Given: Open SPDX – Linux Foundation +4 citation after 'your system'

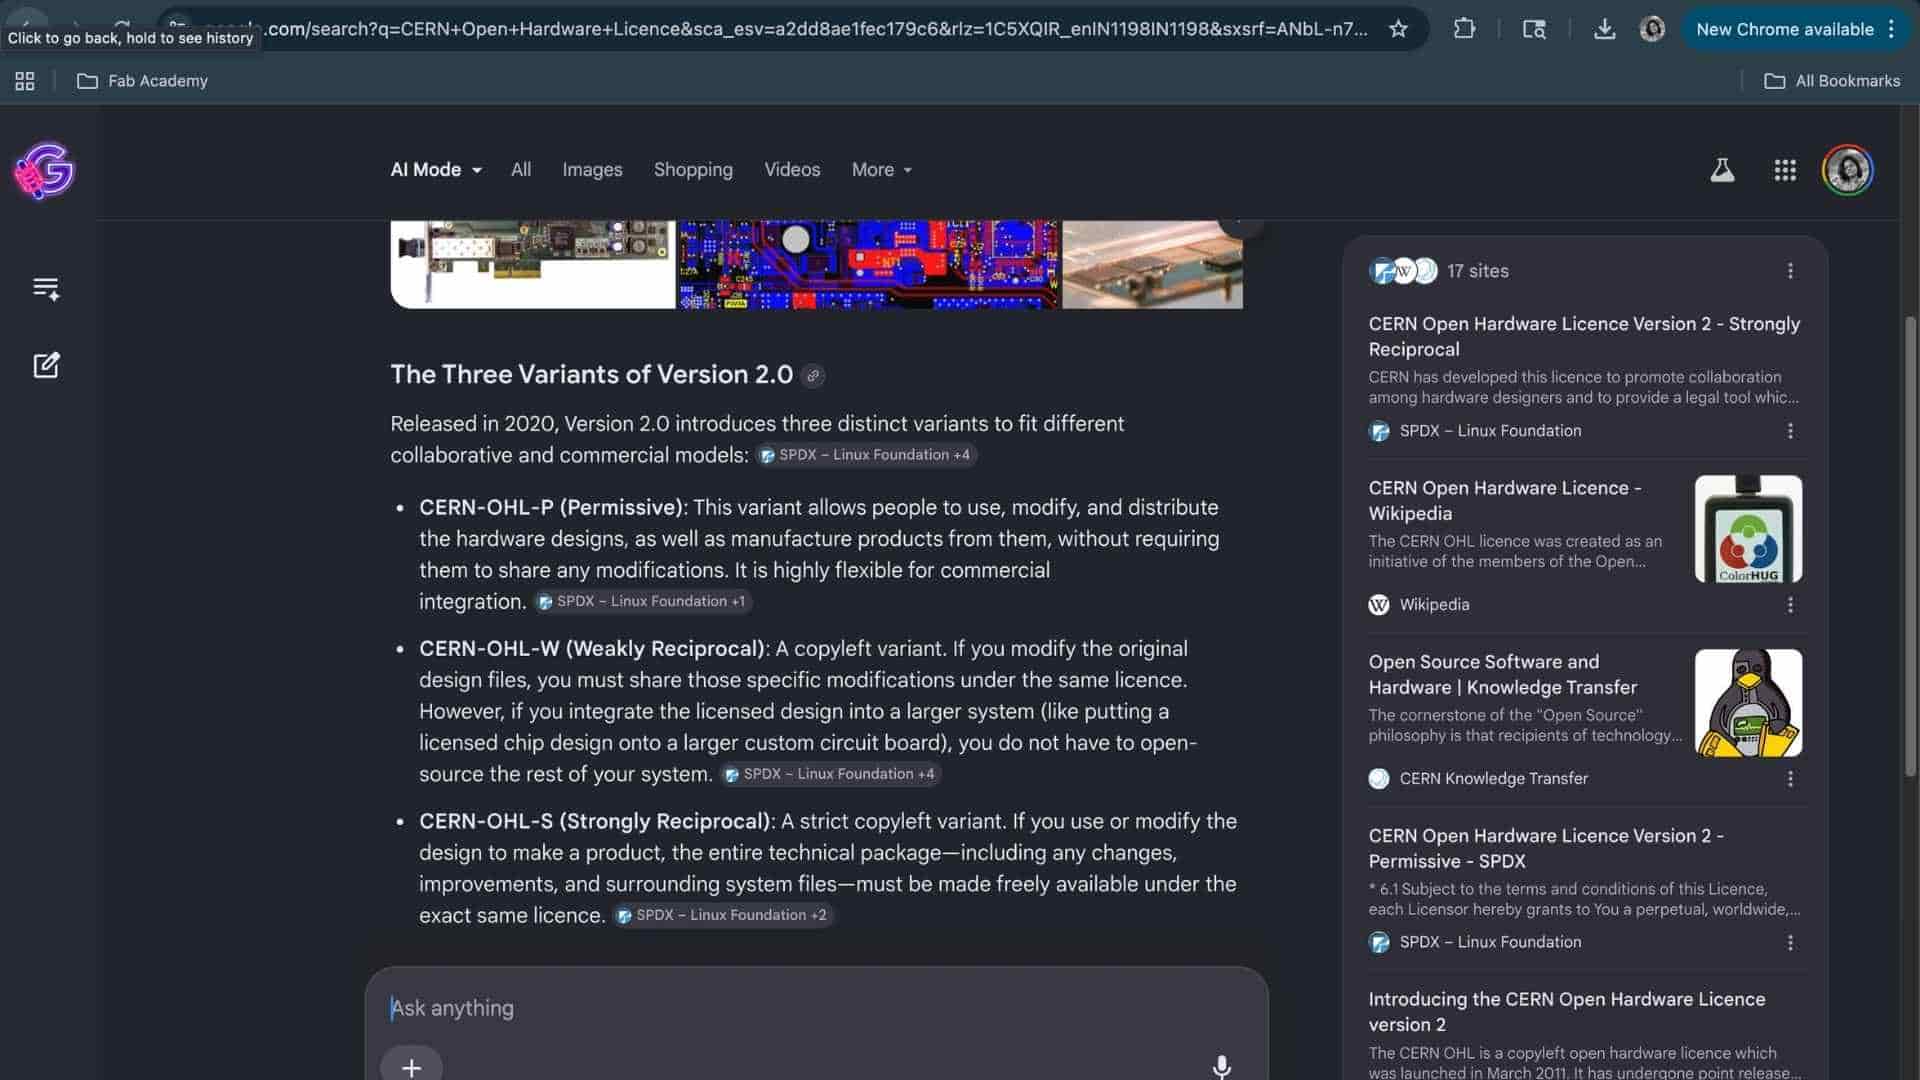Looking at the screenshot, I should click(830, 774).
